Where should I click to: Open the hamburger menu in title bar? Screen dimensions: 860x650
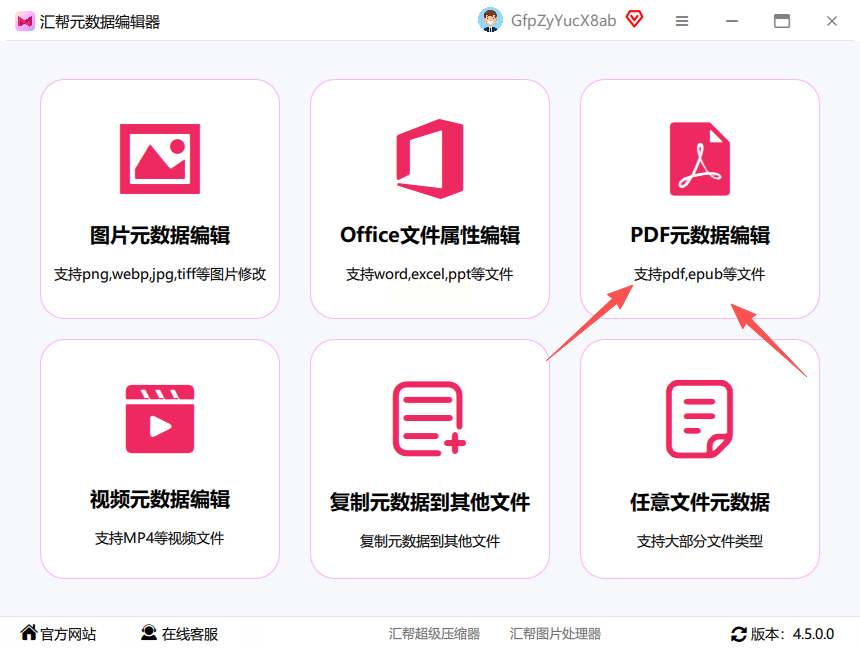click(x=682, y=21)
